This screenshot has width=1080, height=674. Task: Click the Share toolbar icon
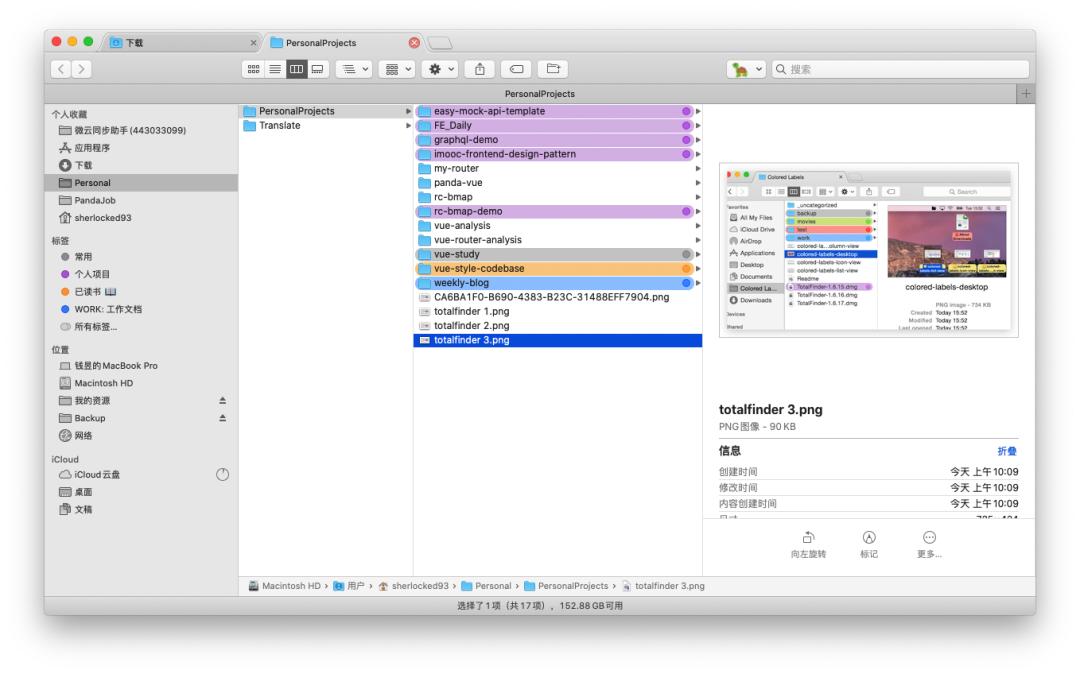479,70
